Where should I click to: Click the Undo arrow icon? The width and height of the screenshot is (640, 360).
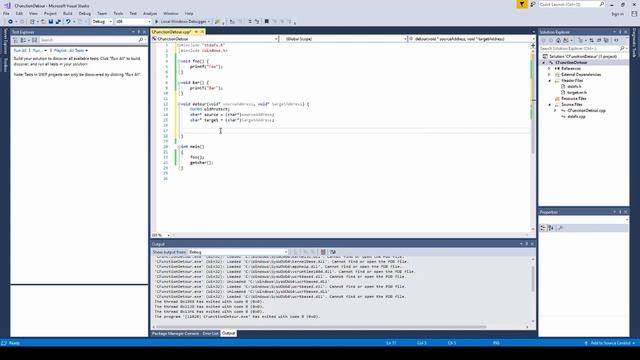(68, 21)
